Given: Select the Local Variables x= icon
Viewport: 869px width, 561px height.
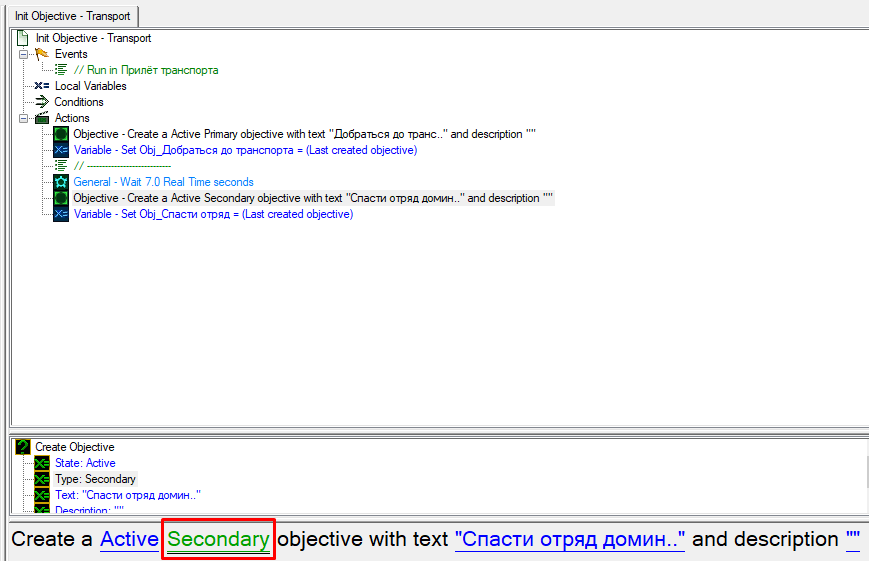Looking at the screenshot, I should [x=42, y=86].
